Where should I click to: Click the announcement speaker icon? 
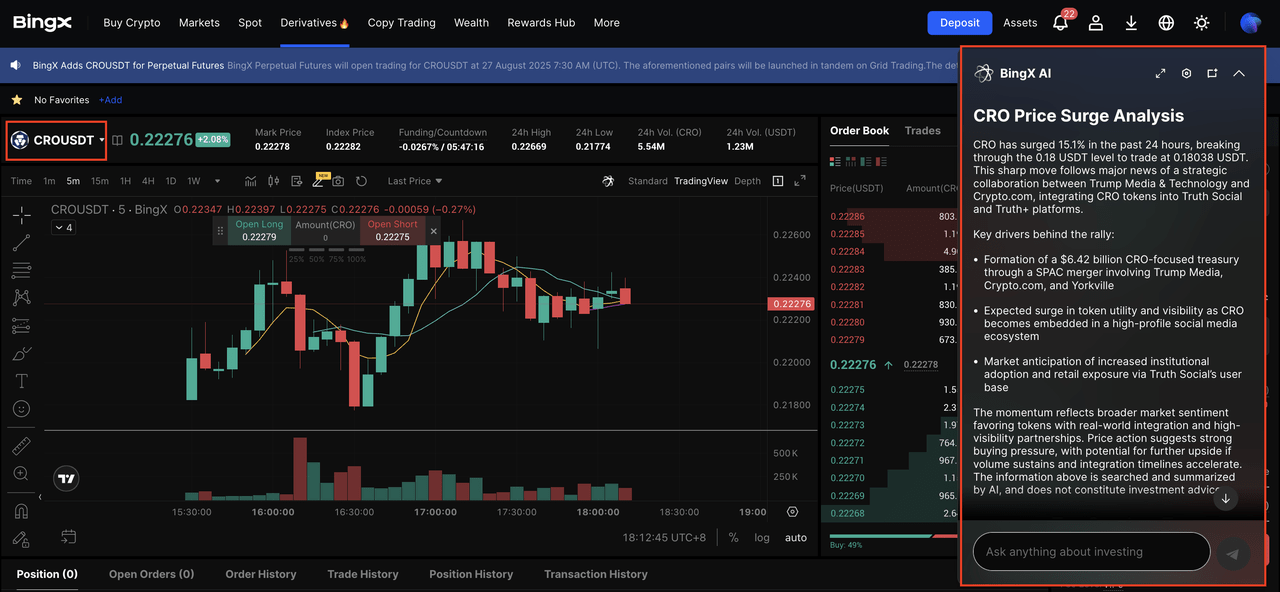16,65
